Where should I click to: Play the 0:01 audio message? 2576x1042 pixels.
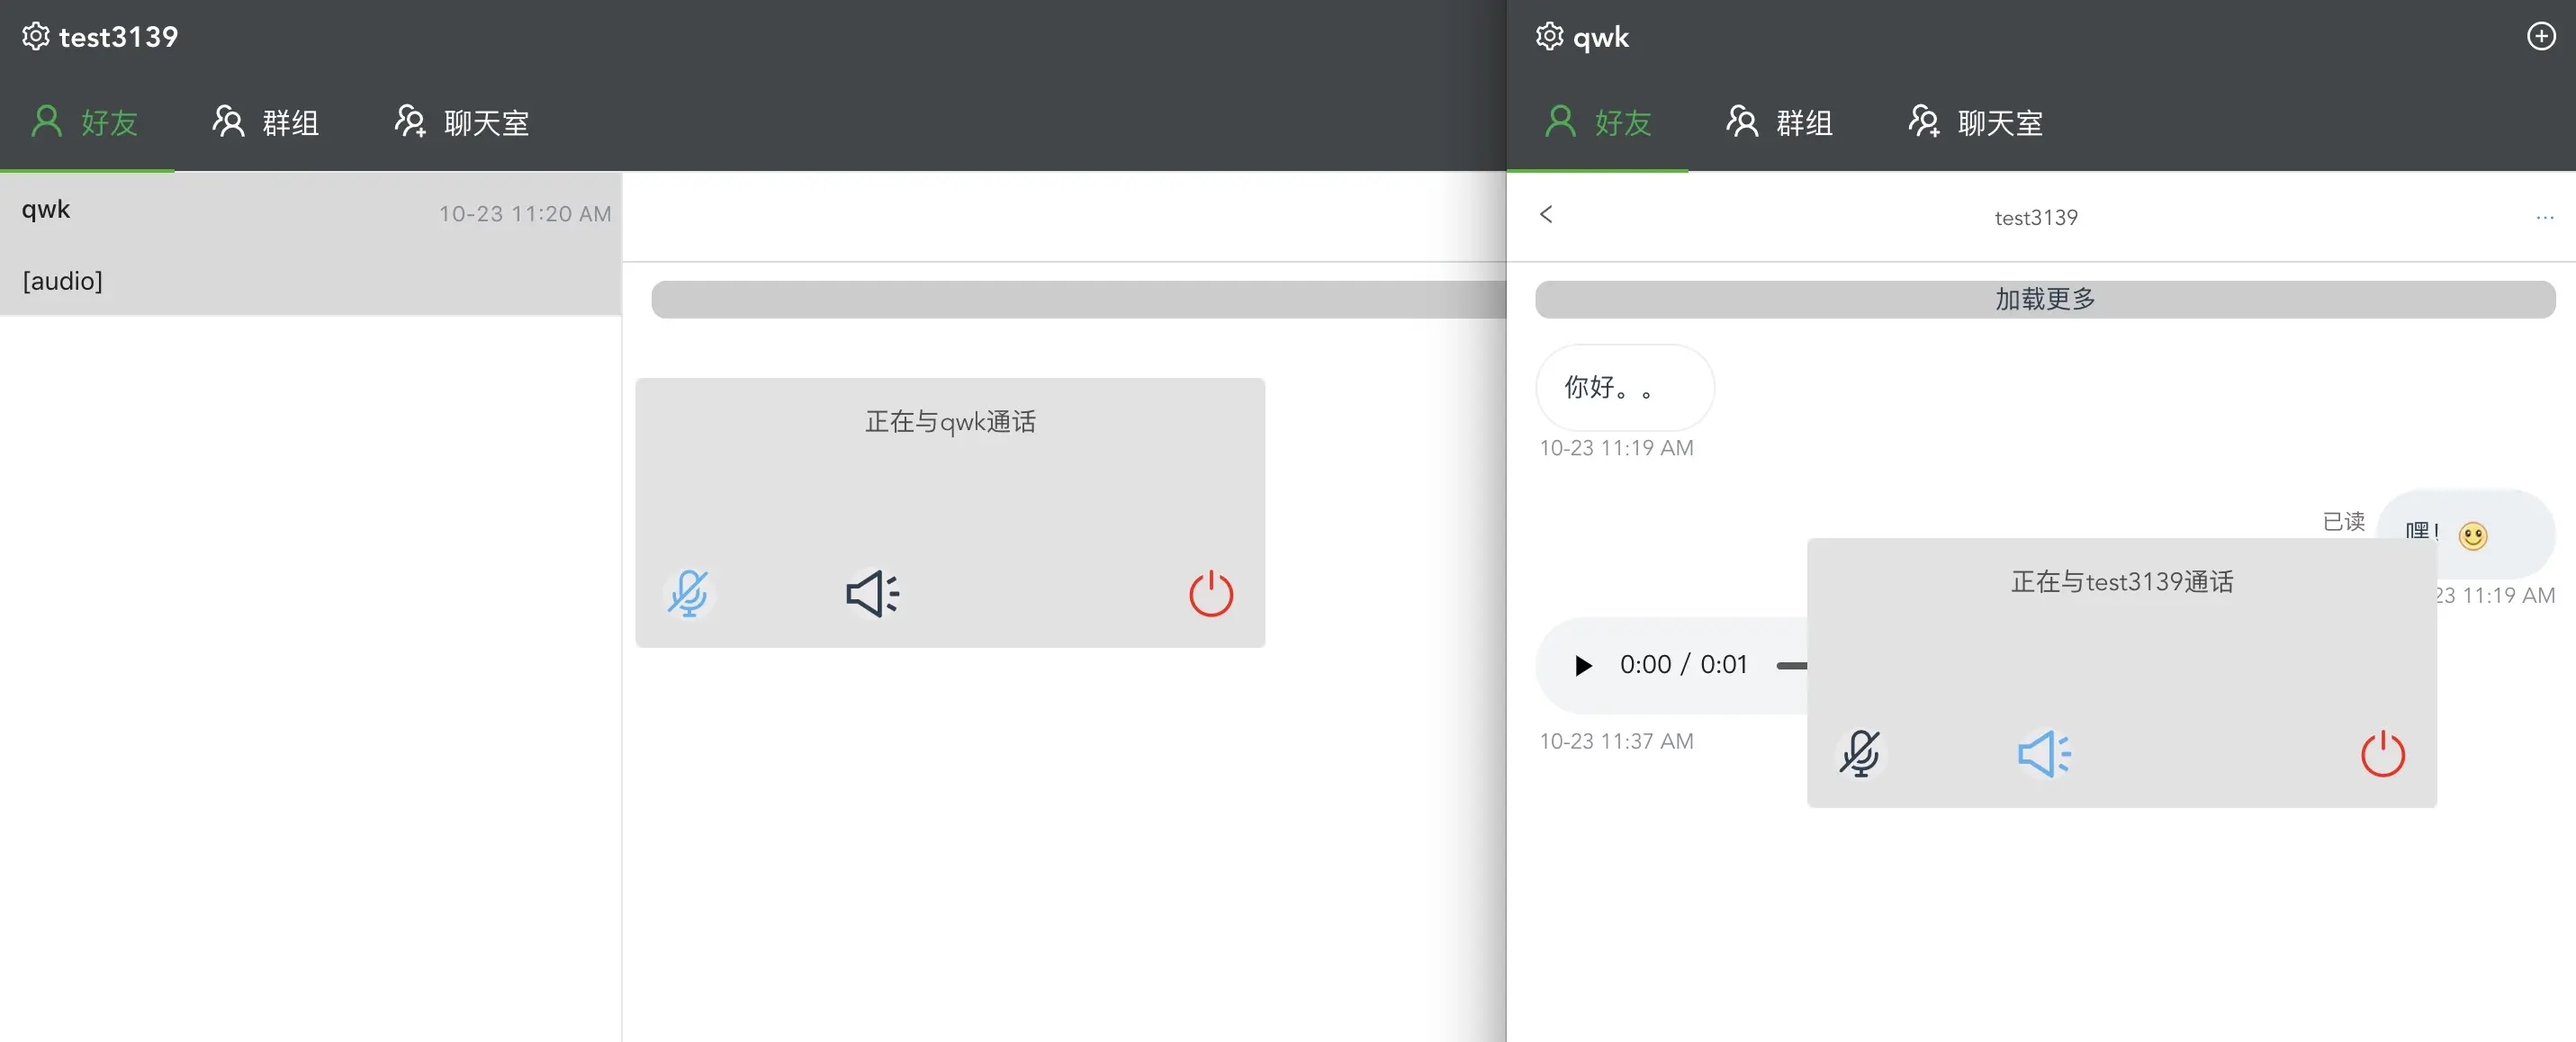[1582, 666]
